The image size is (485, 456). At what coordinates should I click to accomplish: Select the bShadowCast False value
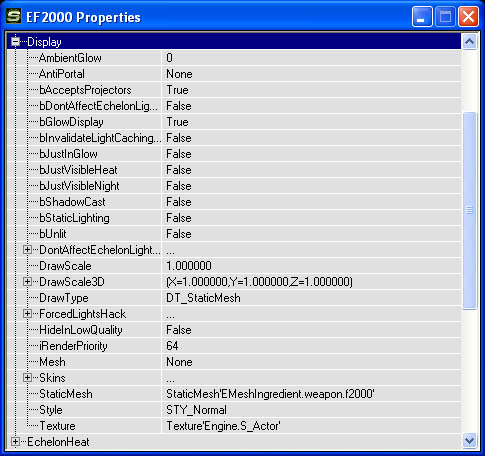point(311,202)
